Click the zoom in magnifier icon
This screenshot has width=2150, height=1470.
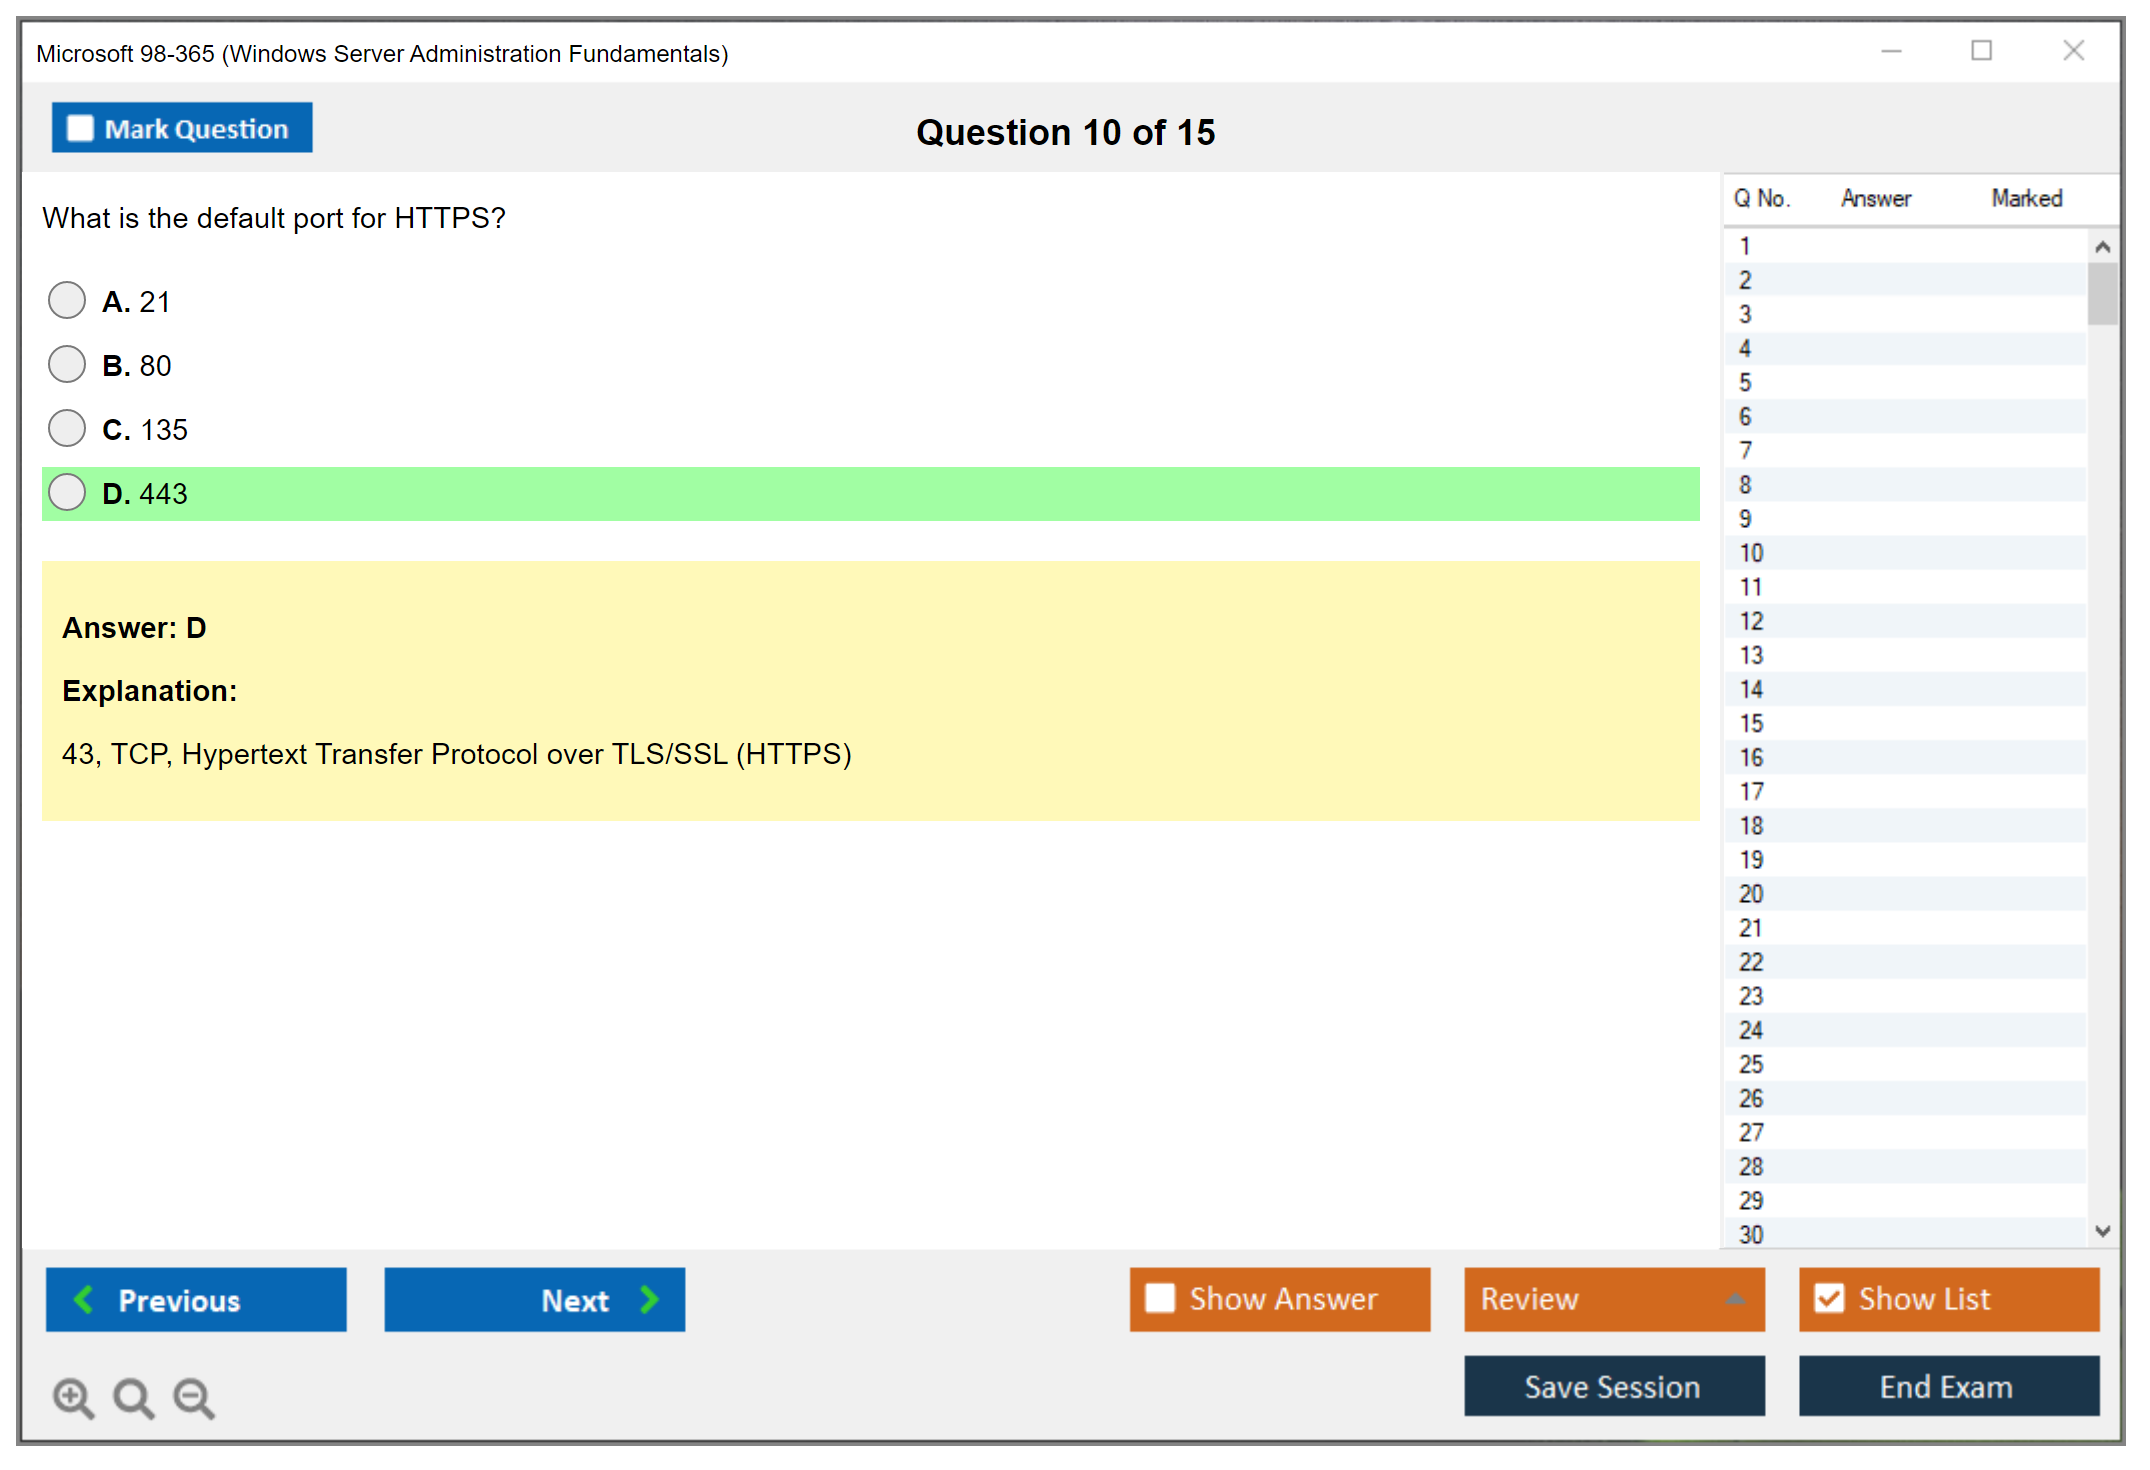[73, 1398]
